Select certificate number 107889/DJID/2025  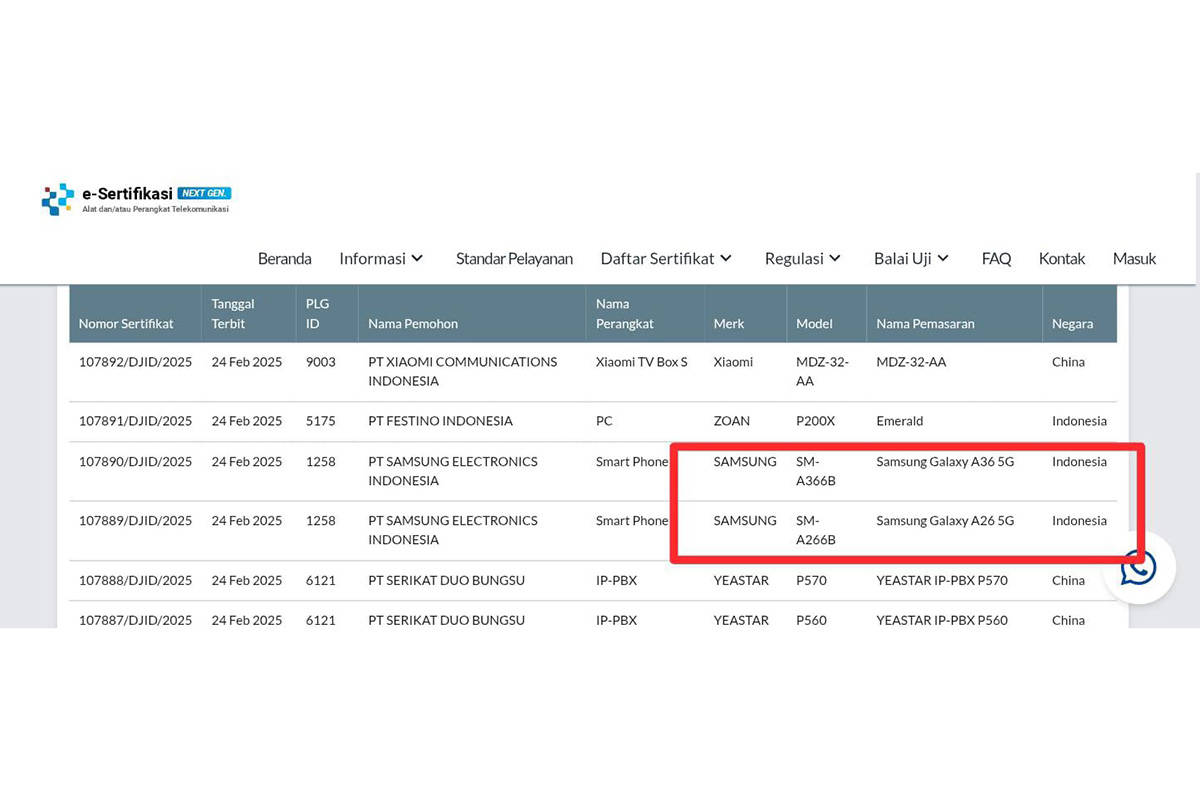[x=135, y=521]
